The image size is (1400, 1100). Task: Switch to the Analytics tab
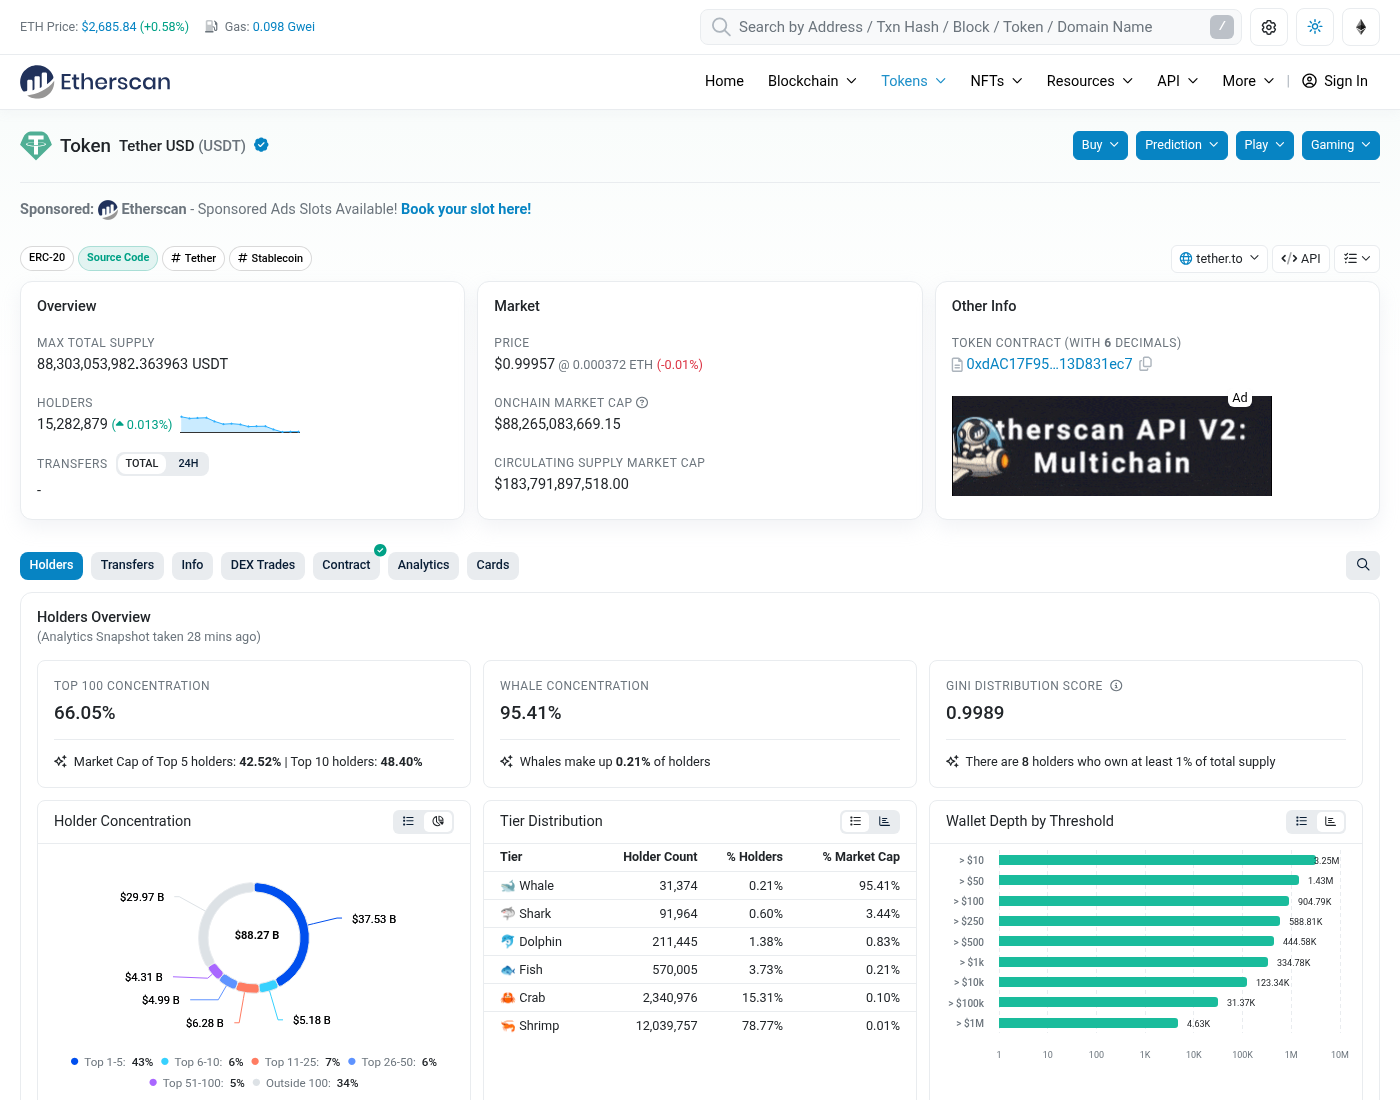point(423,565)
